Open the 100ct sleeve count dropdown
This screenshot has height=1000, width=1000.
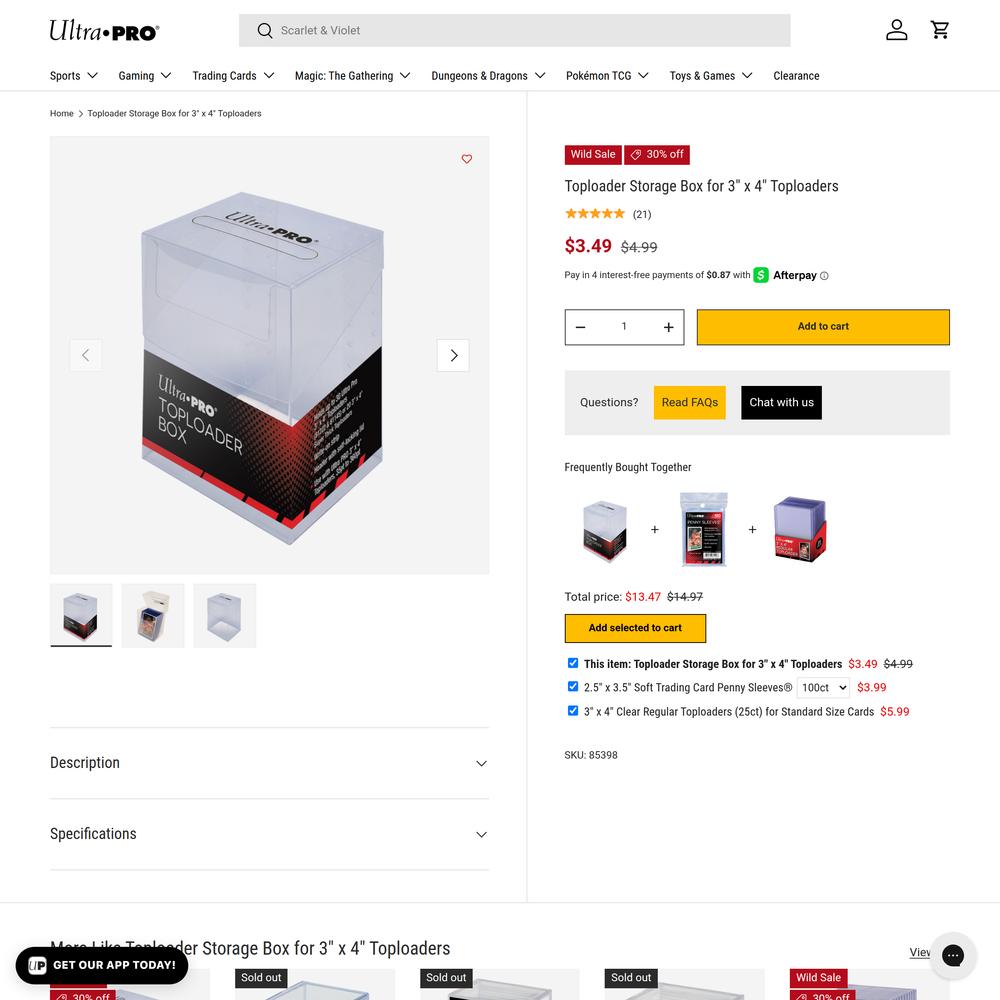click(823, 688)
